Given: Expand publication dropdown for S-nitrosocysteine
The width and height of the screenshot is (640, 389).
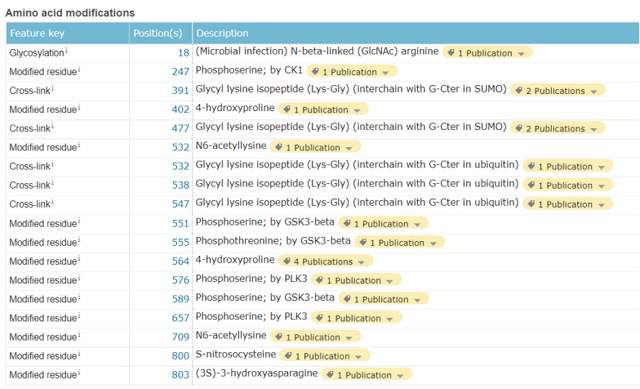Looking at the screenshot, I should point(325,356).
